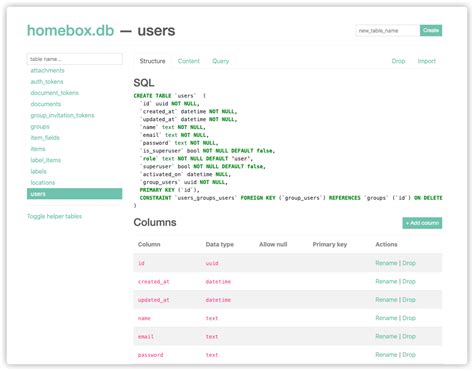Click the CONSTRAINT users_groups_users SQL line
This screenshot has width=474, height=371.
291,198
